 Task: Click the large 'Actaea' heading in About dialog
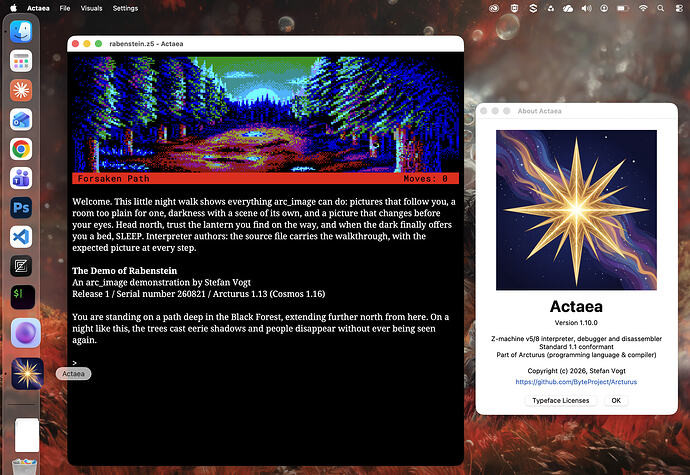point(576,306)
